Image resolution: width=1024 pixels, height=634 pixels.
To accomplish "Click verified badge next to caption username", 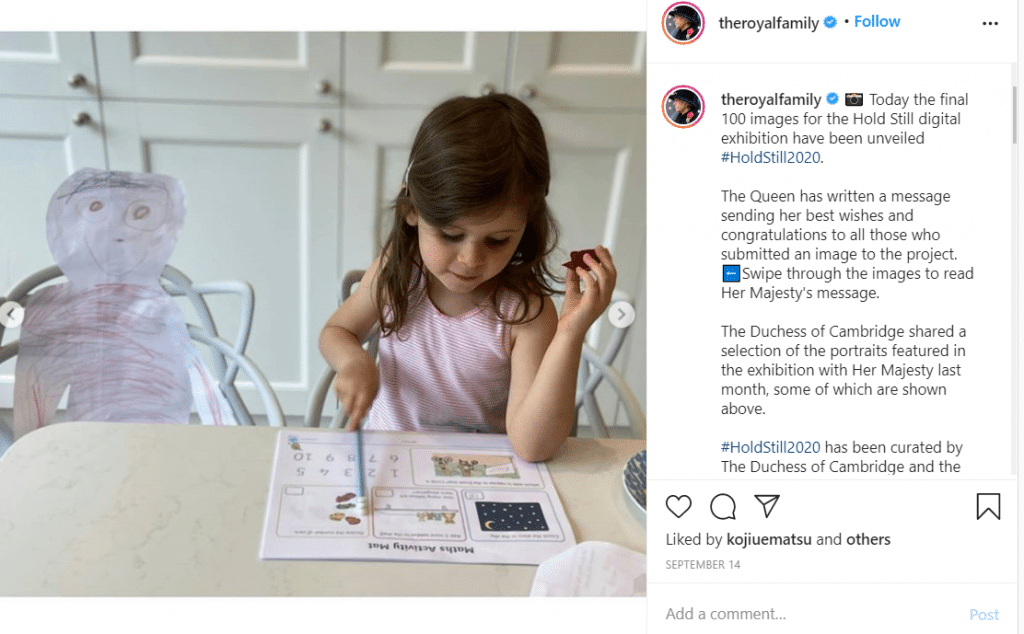I will [832, 99].
